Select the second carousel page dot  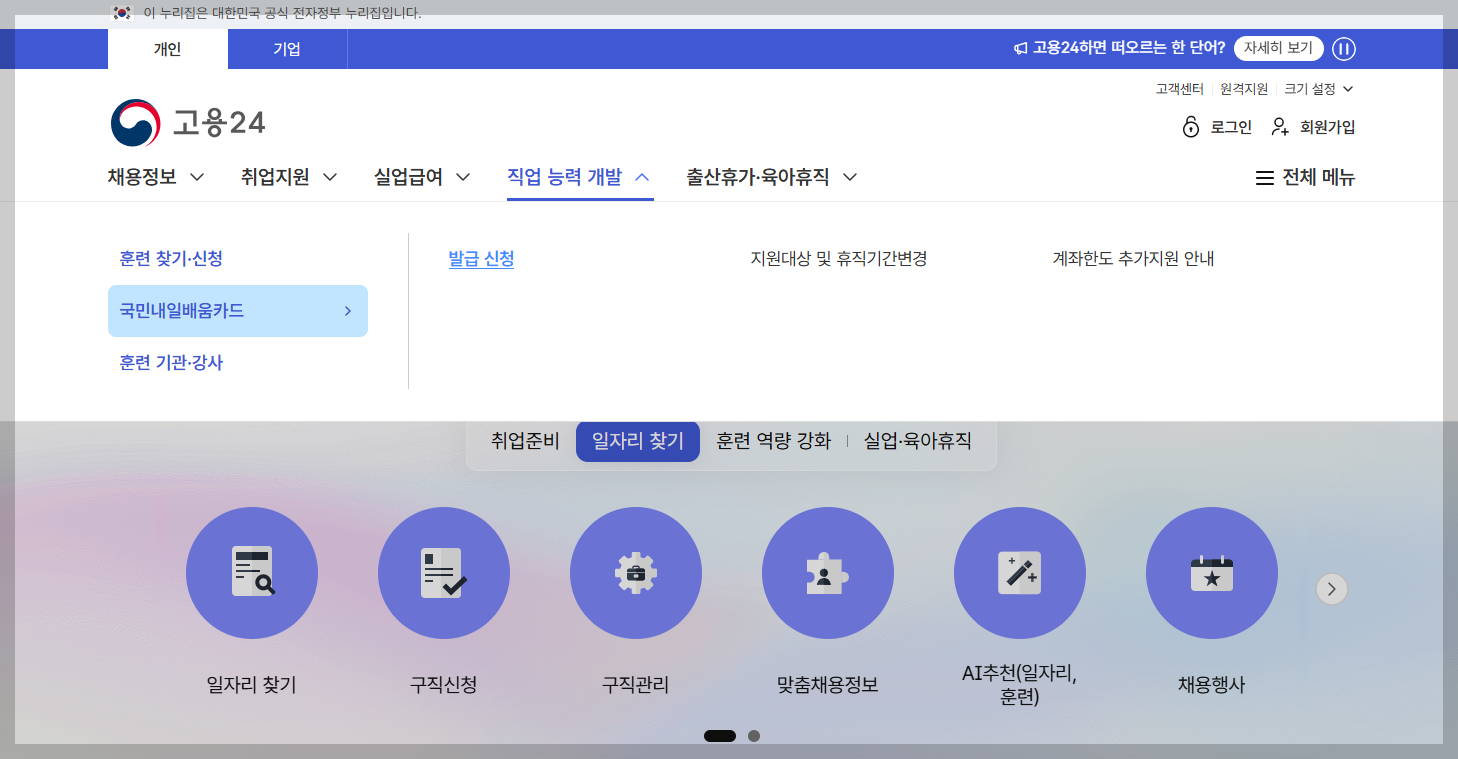tap(754, 736)
